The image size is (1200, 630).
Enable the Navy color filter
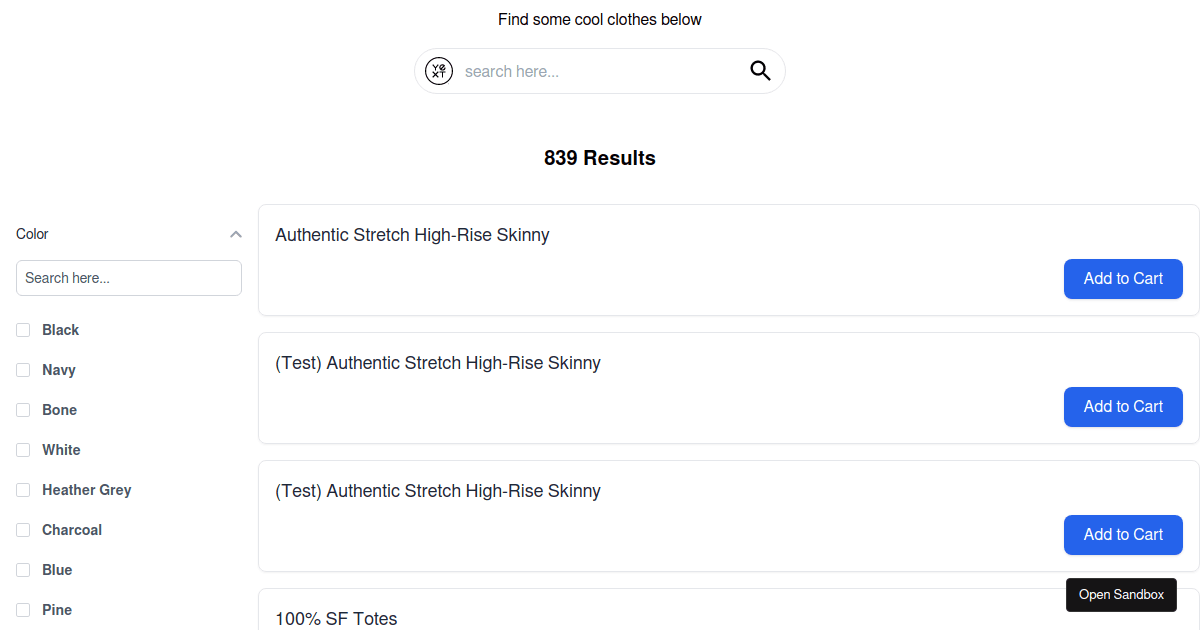click(x=23, y=370)
